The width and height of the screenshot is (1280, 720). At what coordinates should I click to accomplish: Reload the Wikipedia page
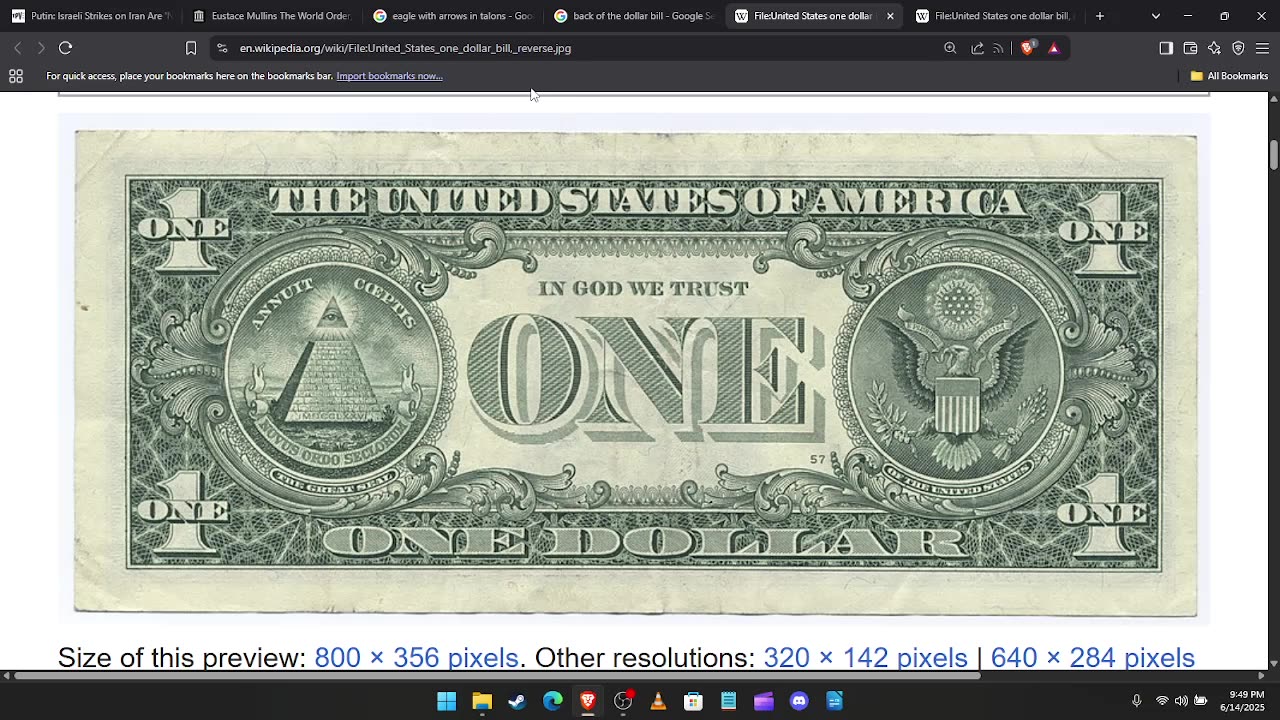pyautogui.click(x=66, y=48)
